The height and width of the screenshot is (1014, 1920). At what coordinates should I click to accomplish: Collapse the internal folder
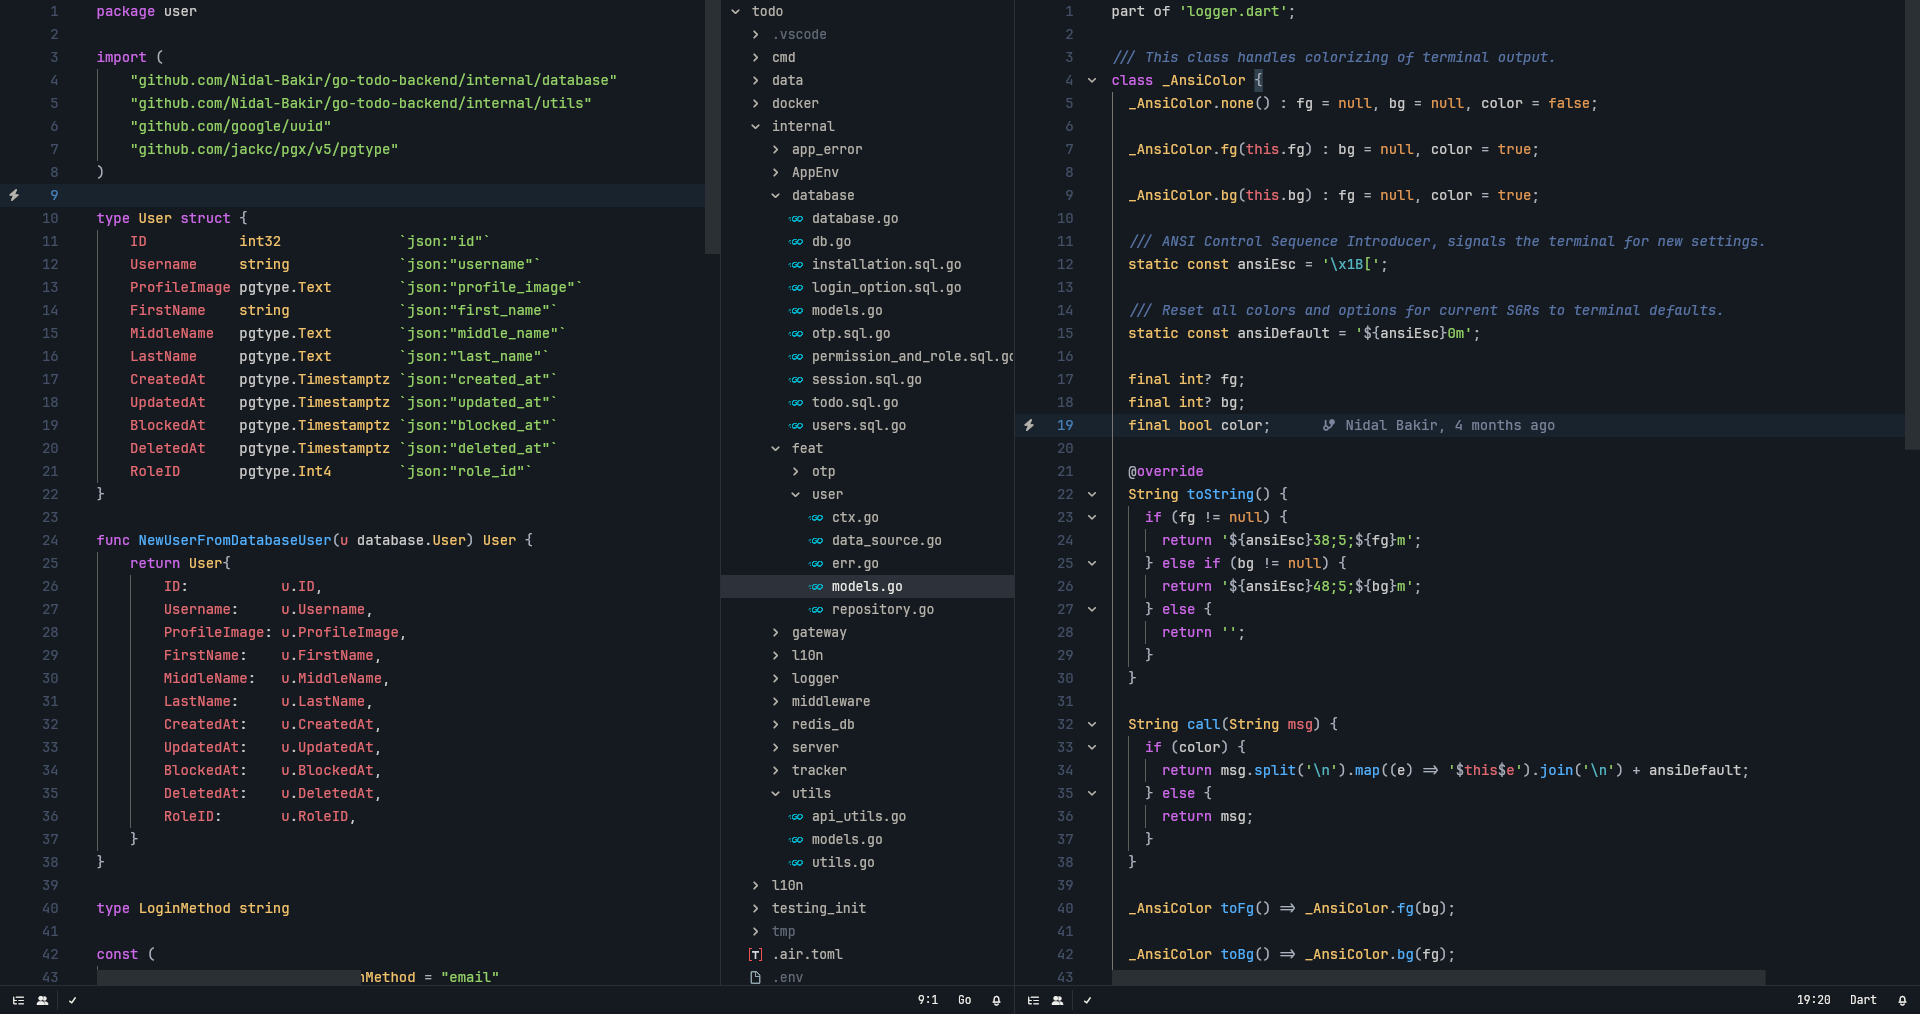tap(756, 126)
